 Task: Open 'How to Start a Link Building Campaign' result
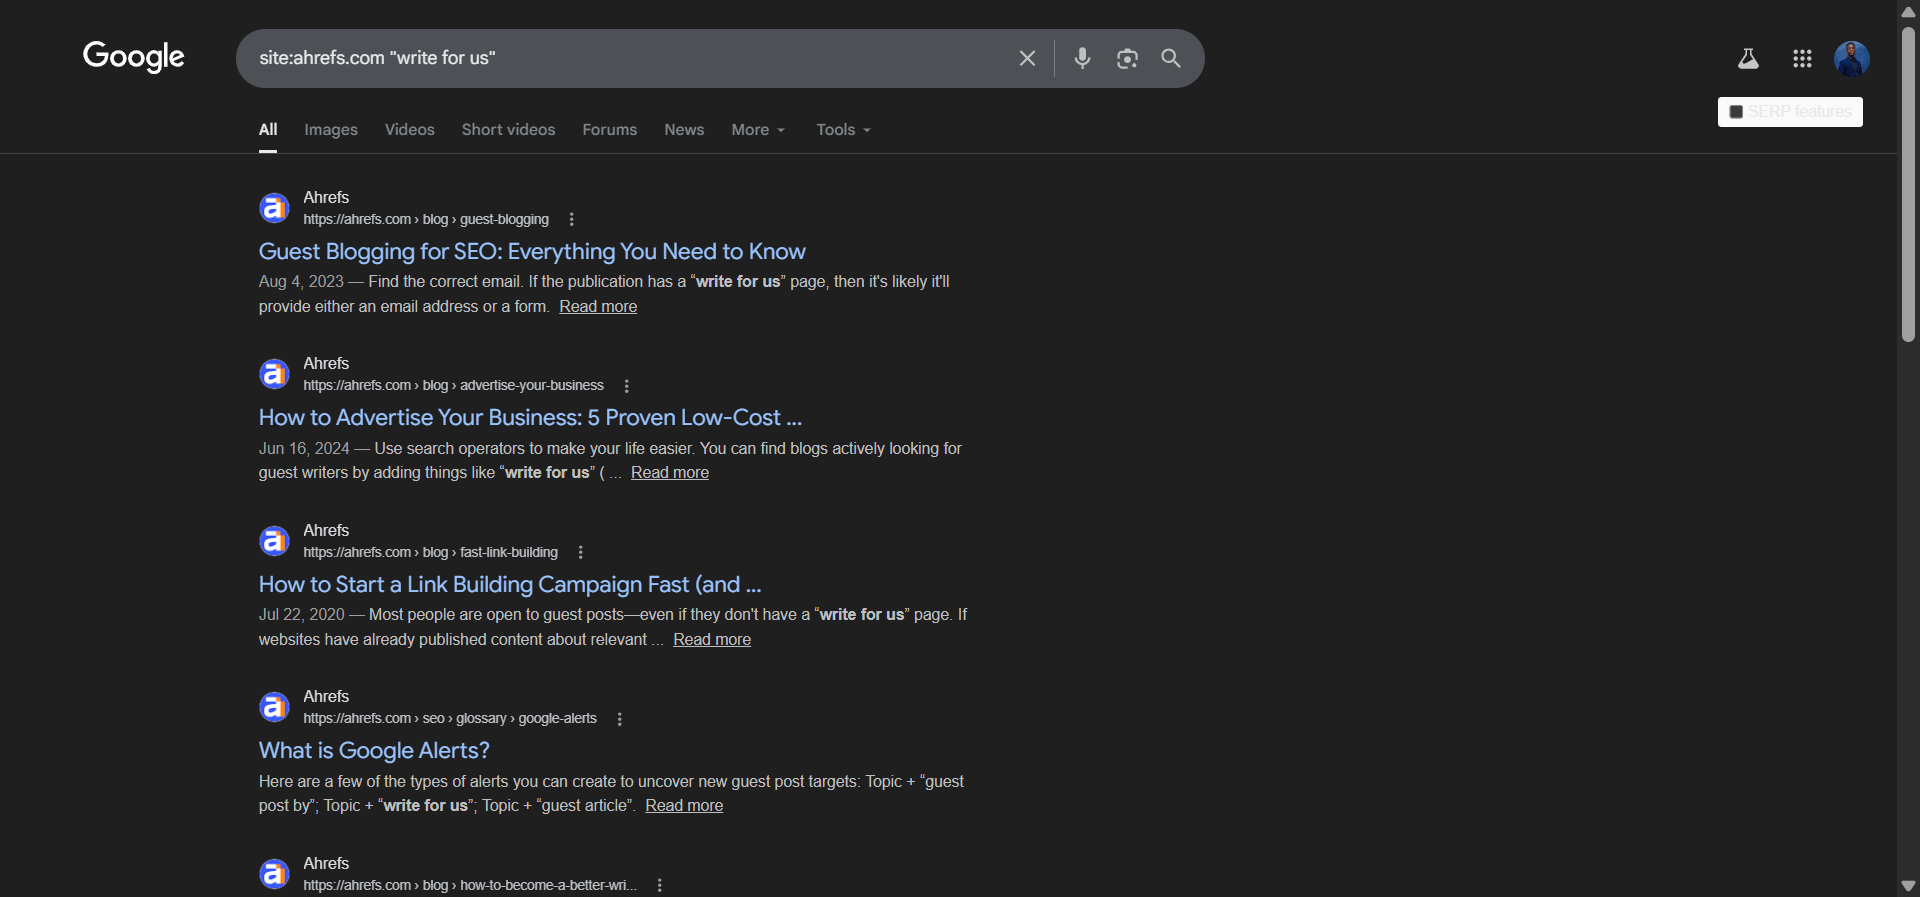tap(510, 585)
